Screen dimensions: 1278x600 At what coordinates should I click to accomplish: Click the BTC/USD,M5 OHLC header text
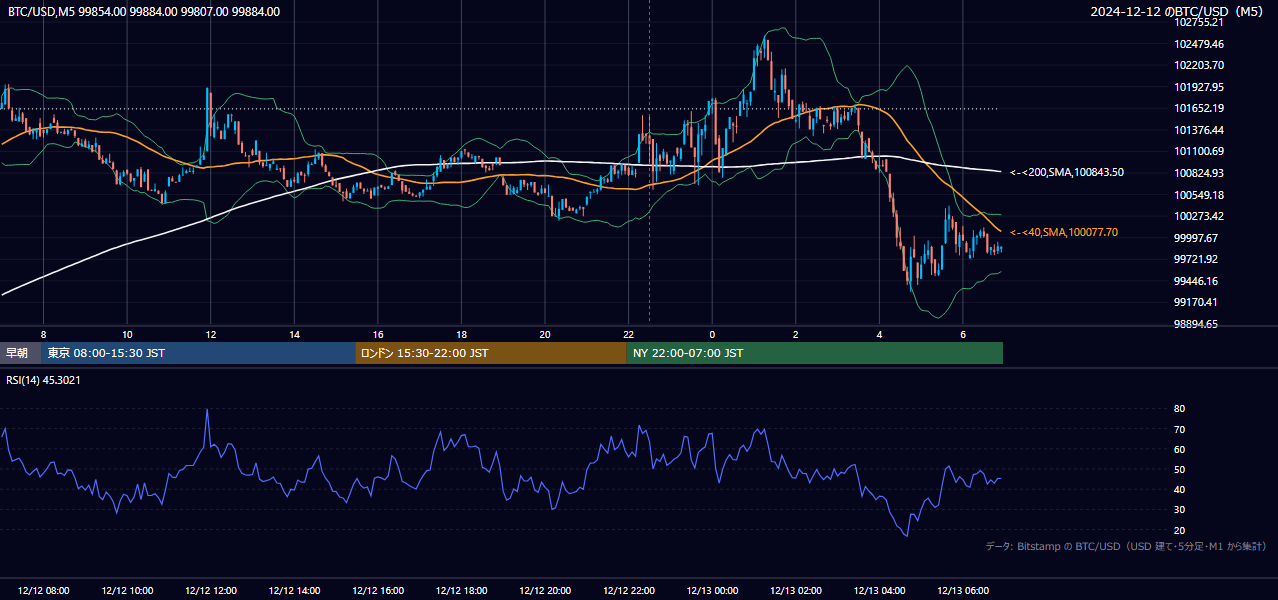(144, 11)
